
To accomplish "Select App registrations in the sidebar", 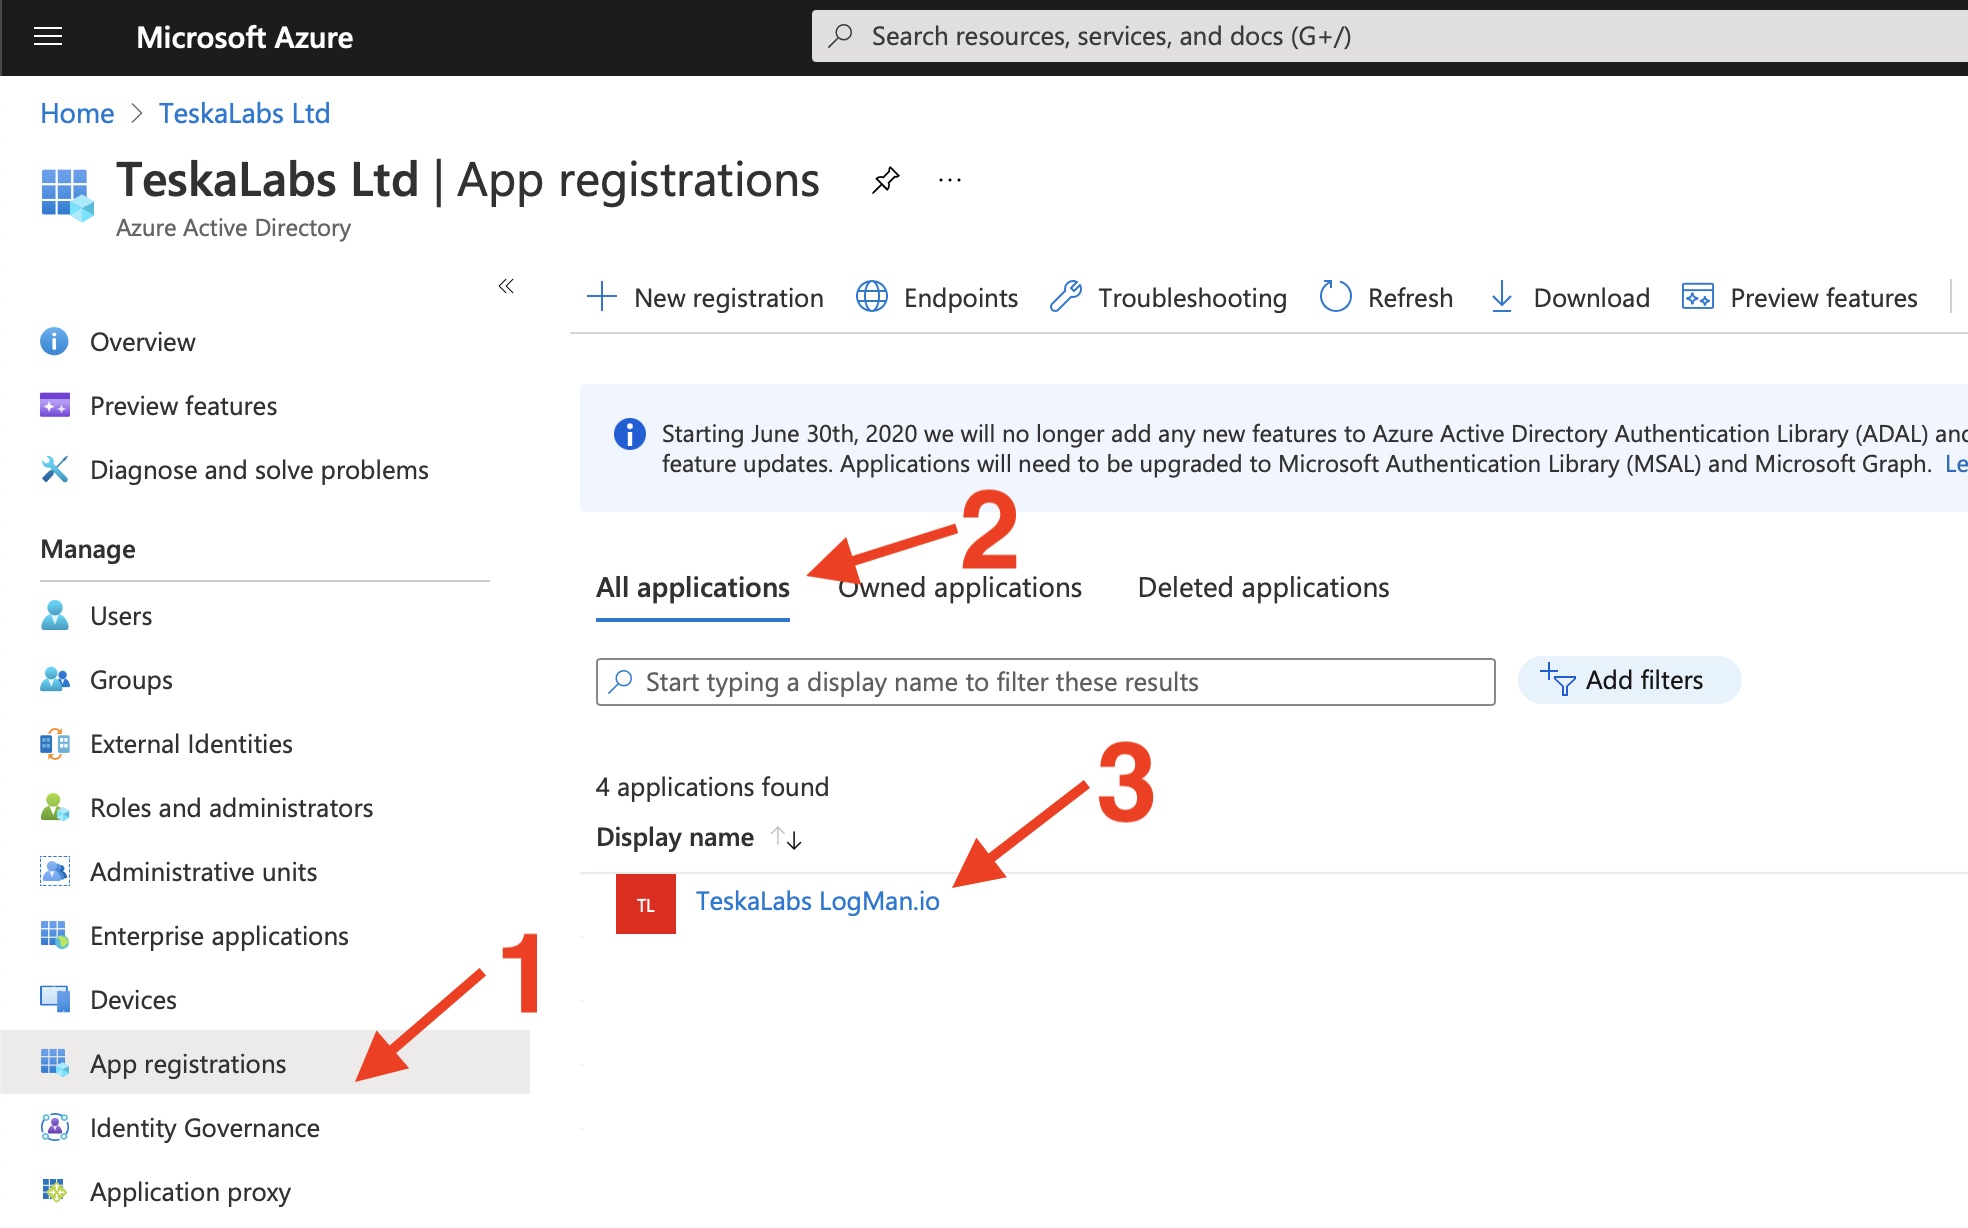I will pyautogui.click(x=265, y=1063).
